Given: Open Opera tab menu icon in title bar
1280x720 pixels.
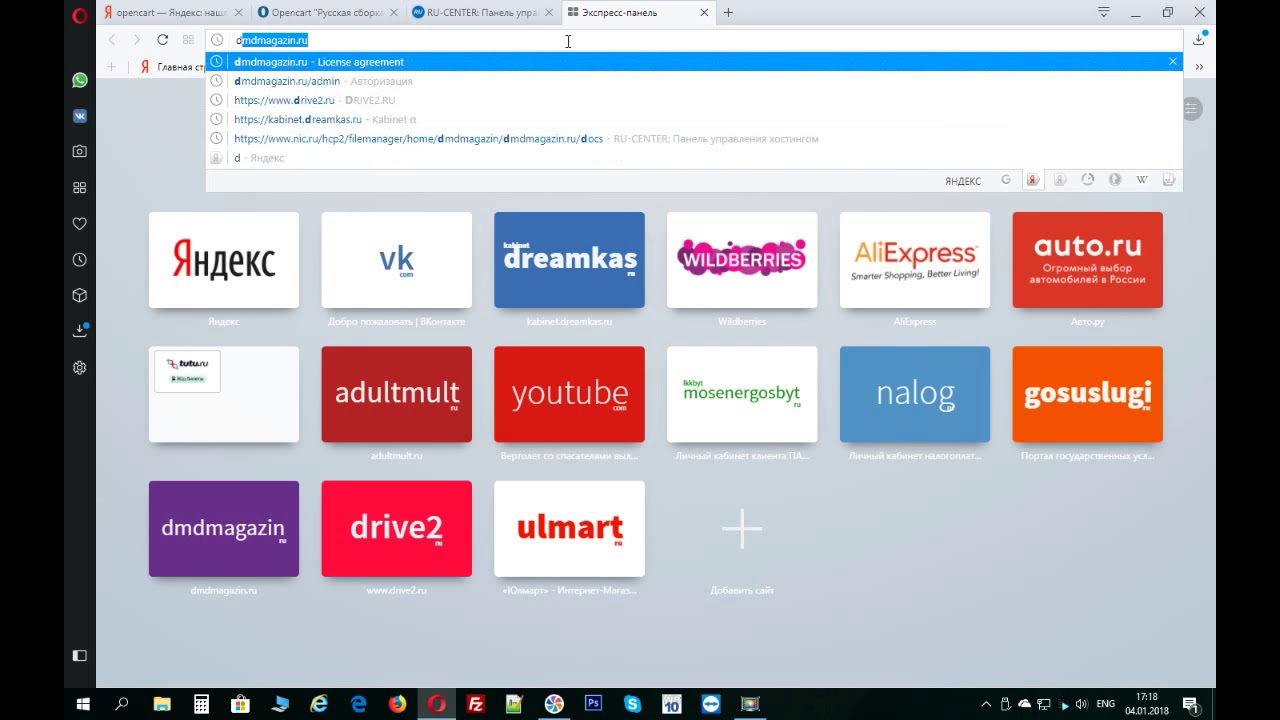Looking at the screenshot, I should pyautogui.click(x=1103, y=13).
